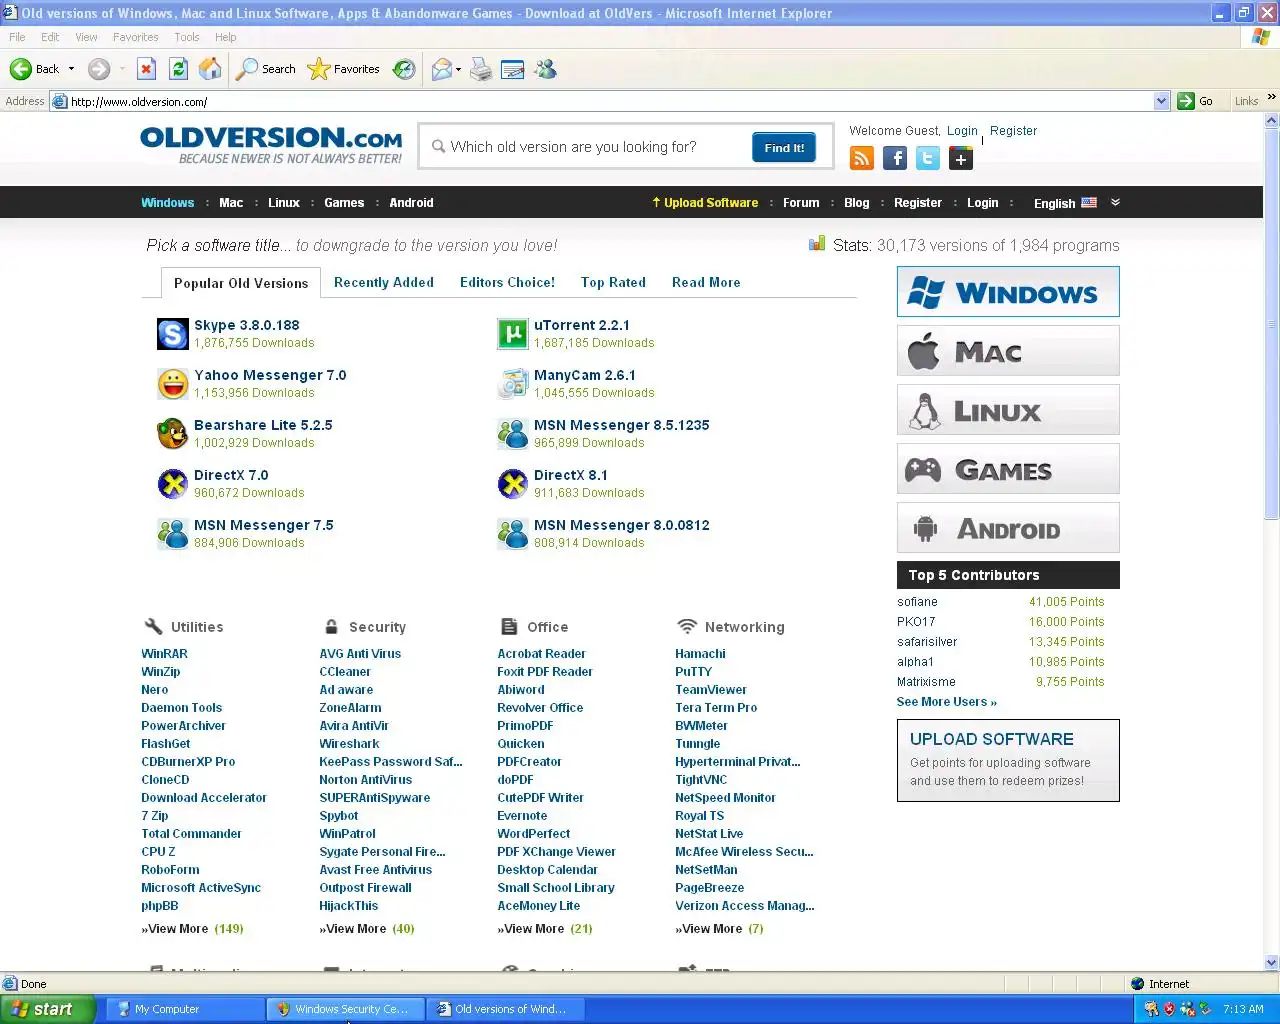
Task: Click the Messenger toolbar icon
Action: [x=545, y=69]
